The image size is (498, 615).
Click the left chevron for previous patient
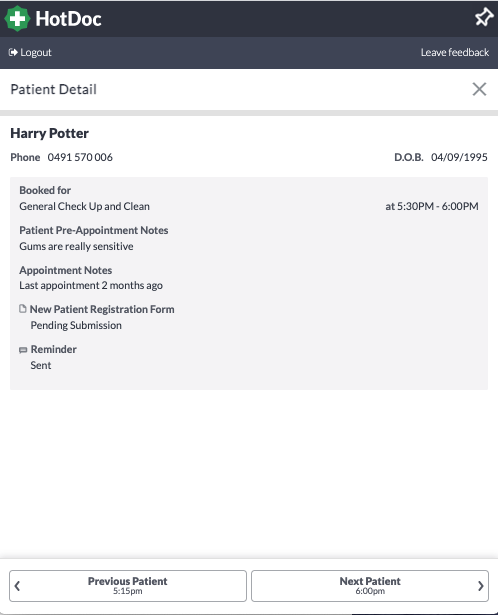click(17, 586)
